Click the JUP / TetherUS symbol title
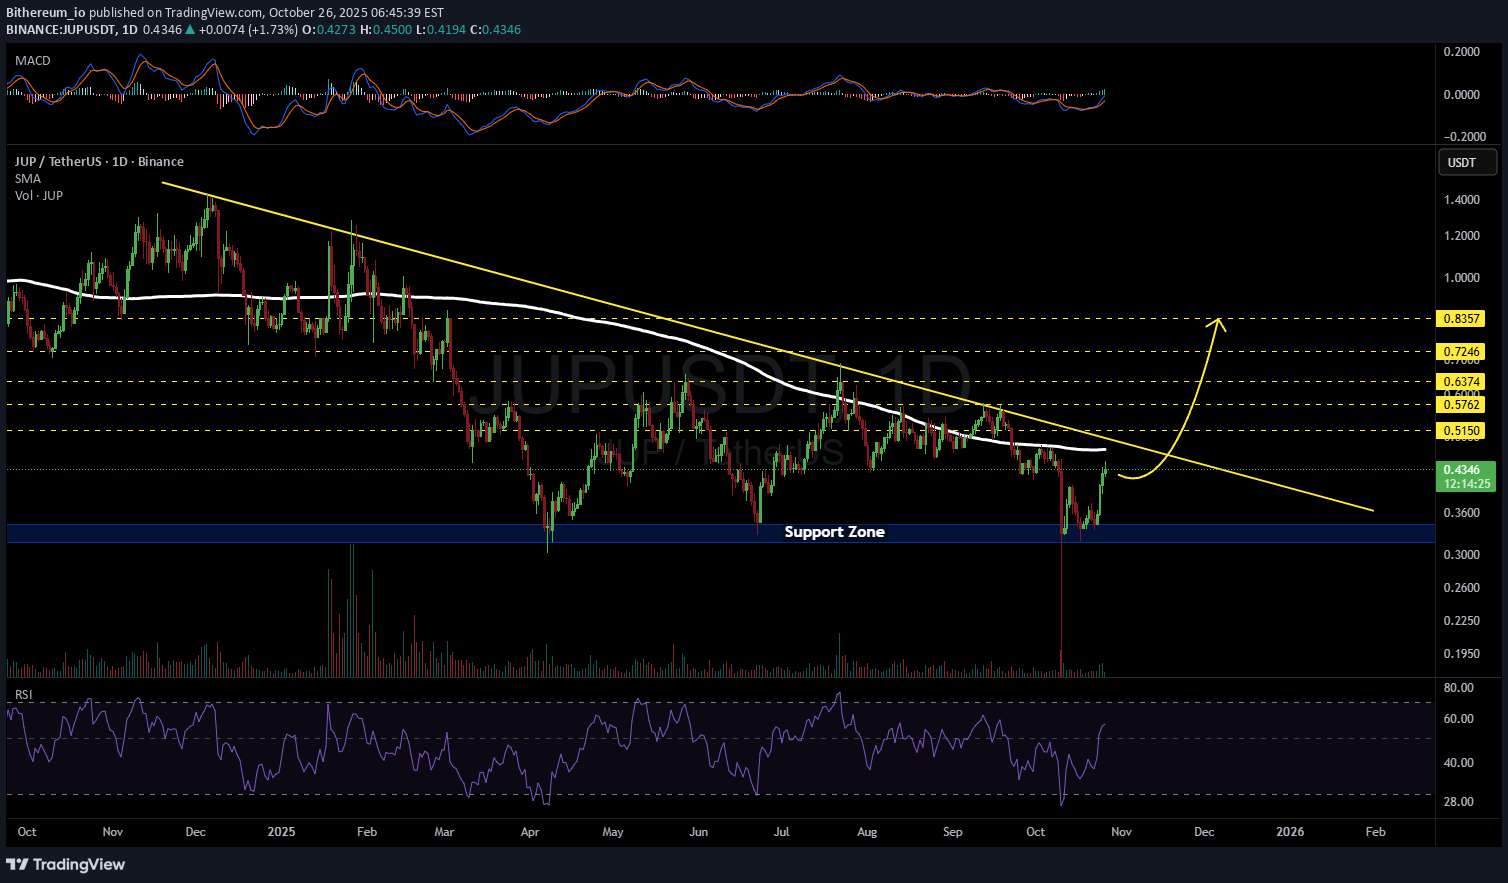Image resolution: width=1508 pixels, height=883 pixels. (98, 162)
